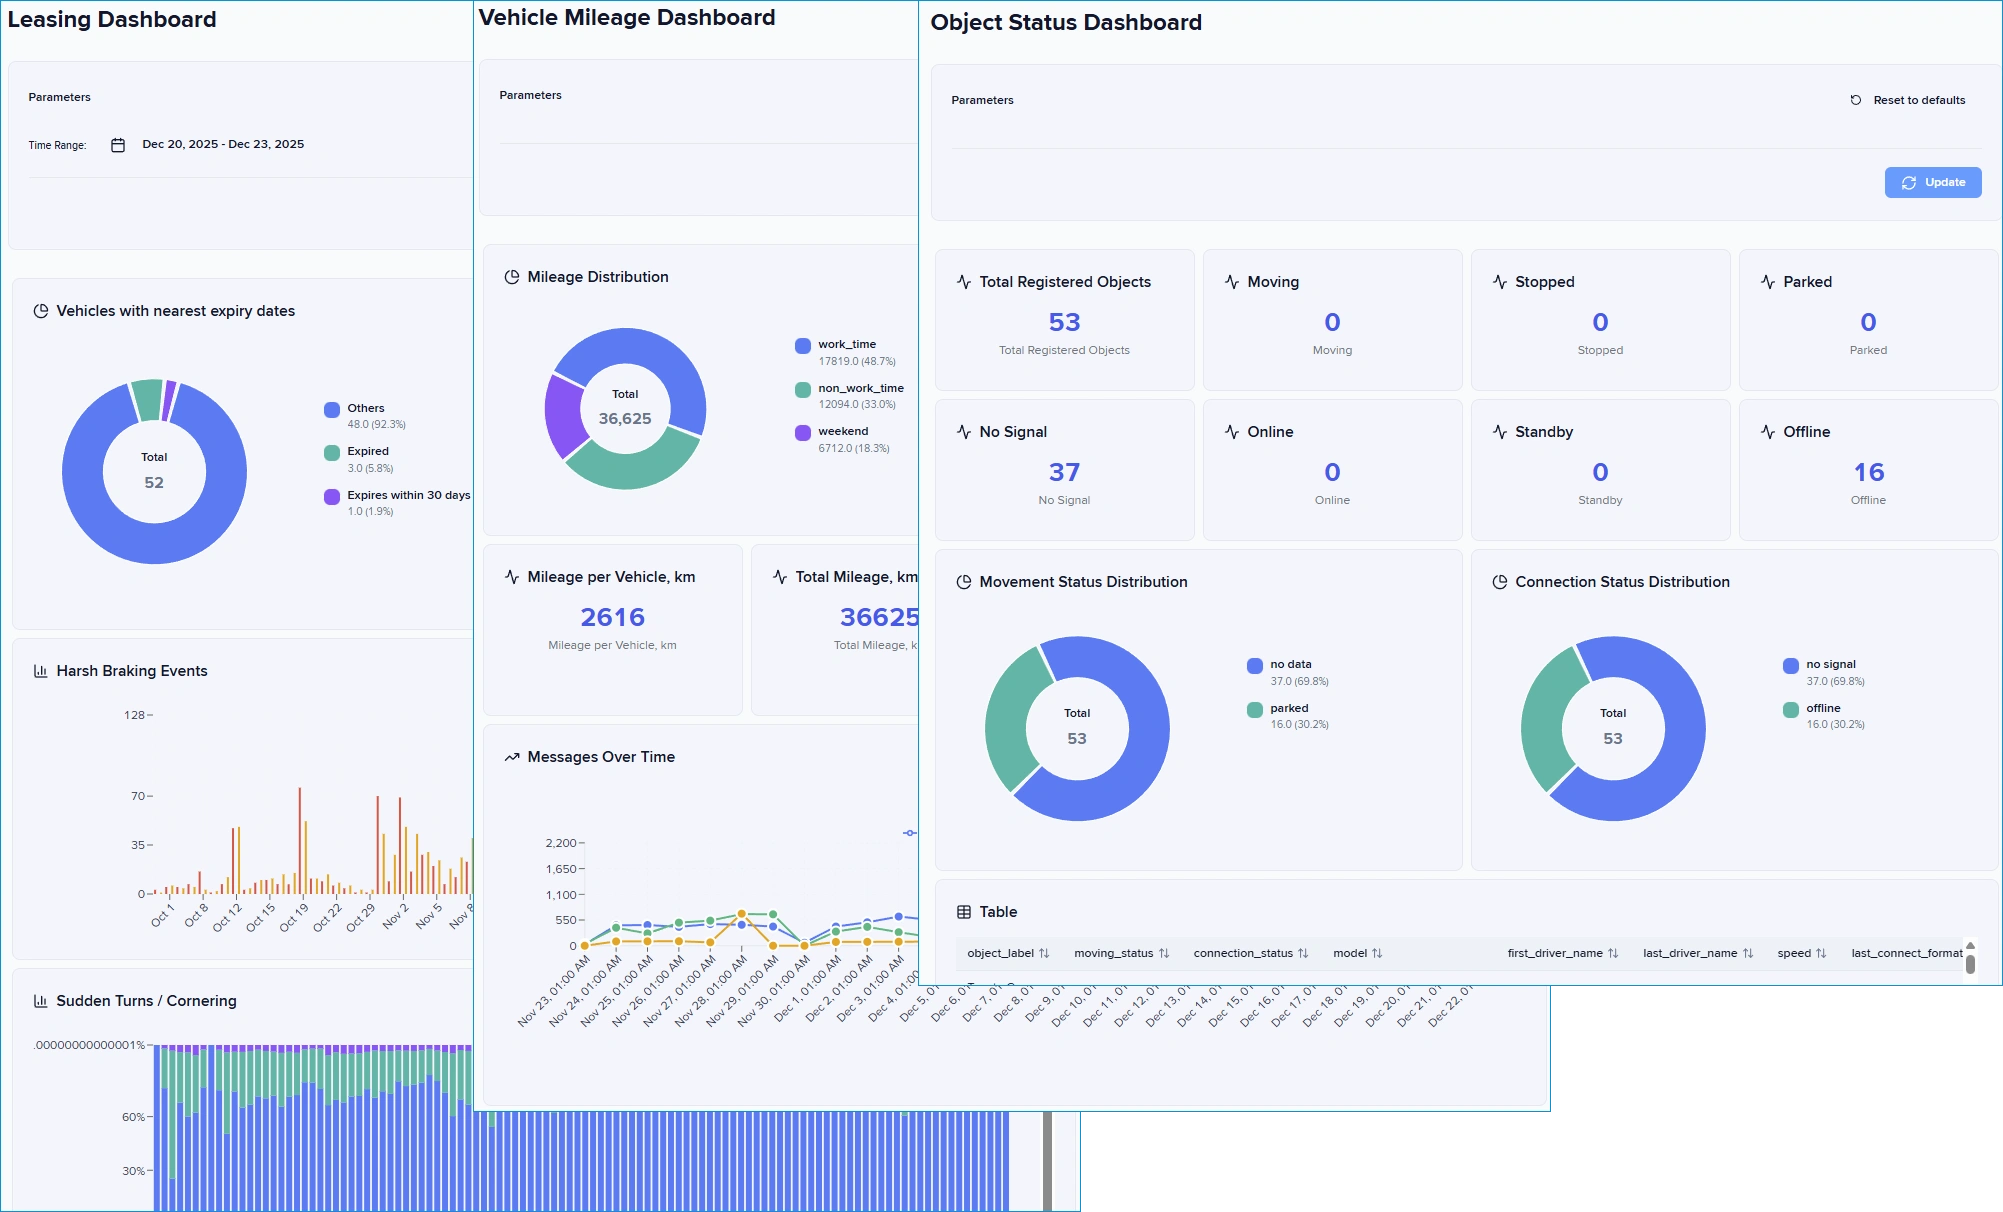
Task: Click the pulse icon next to Total Registered Objects
Action: coord(964,282)
